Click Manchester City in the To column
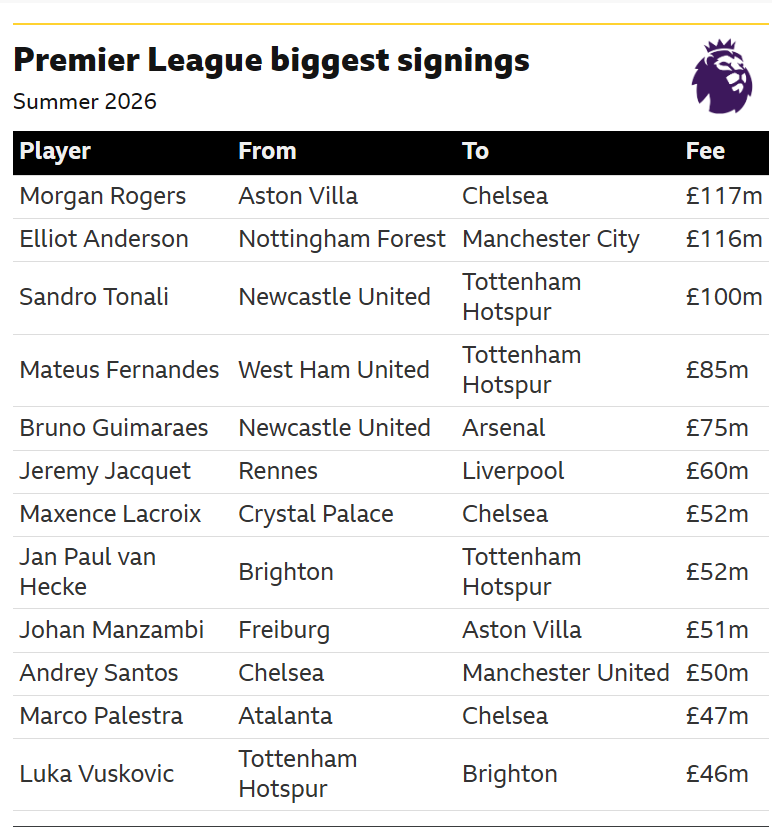Screen dimensions: 772x827 point(551,239)
